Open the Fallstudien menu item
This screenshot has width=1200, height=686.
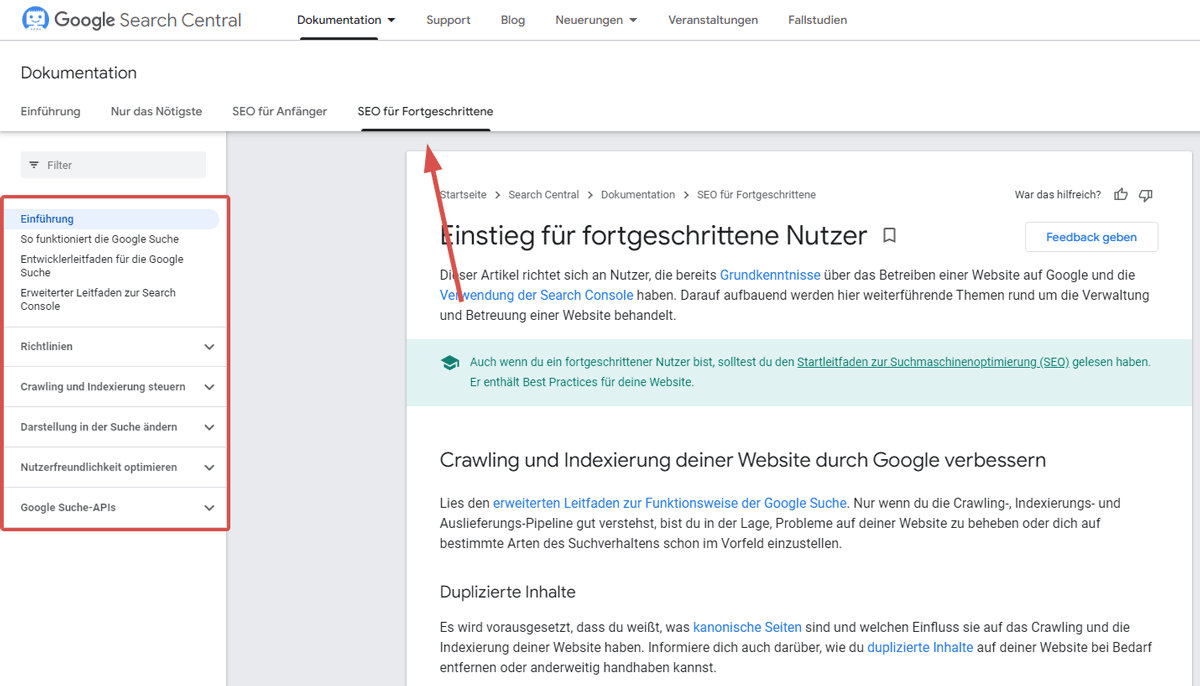pyautogui.click(x=817, y=20)
